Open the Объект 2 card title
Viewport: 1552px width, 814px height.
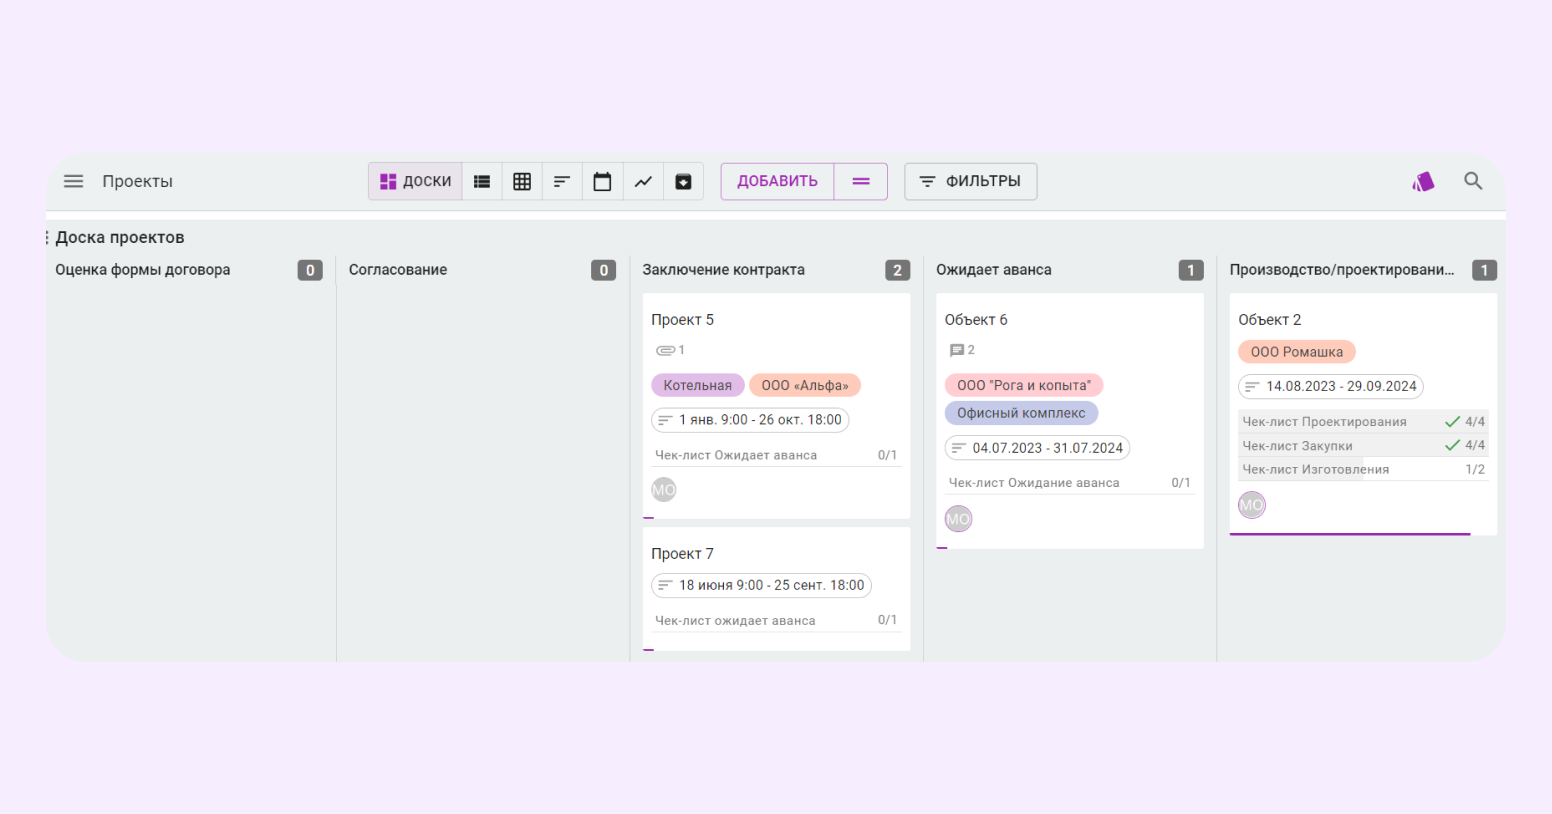pos(1270,320)
